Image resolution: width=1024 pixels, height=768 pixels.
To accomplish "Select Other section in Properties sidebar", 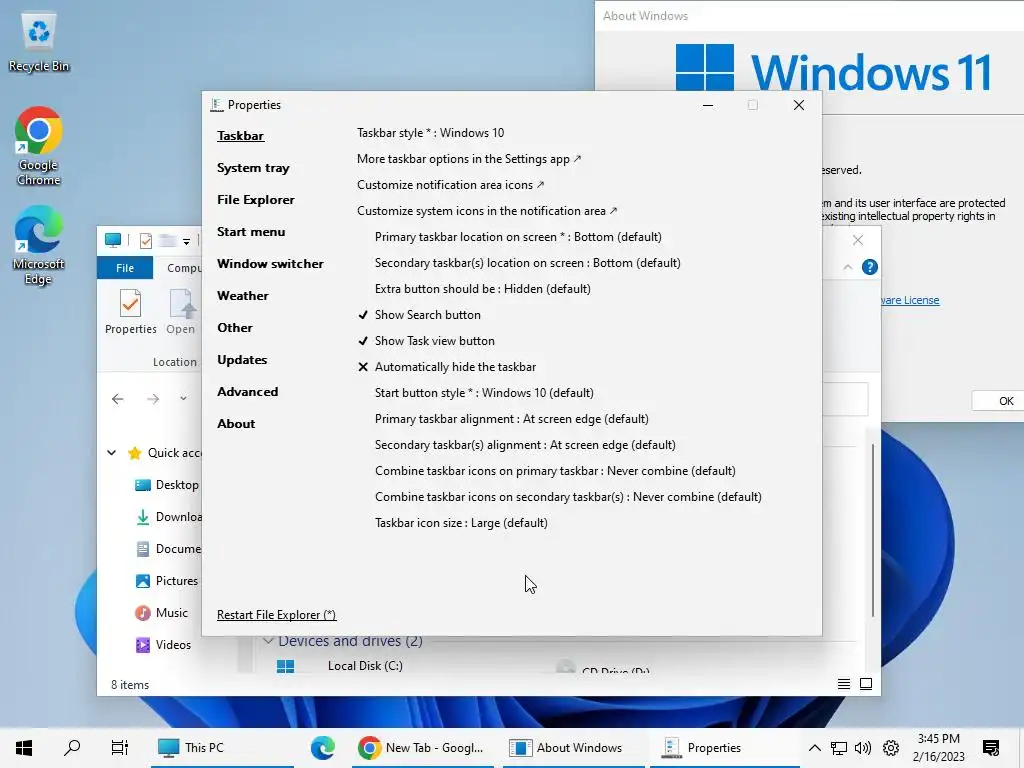I will [234, 328].
